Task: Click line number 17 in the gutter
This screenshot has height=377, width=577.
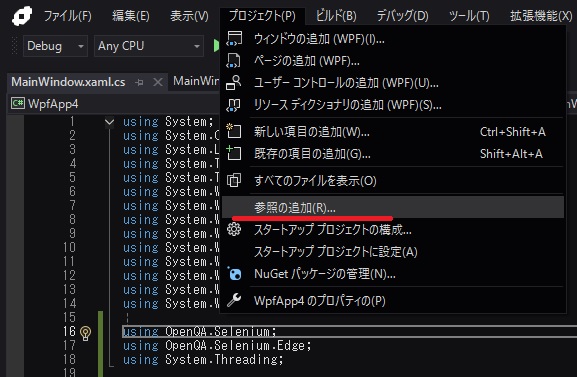Action: 69,346
